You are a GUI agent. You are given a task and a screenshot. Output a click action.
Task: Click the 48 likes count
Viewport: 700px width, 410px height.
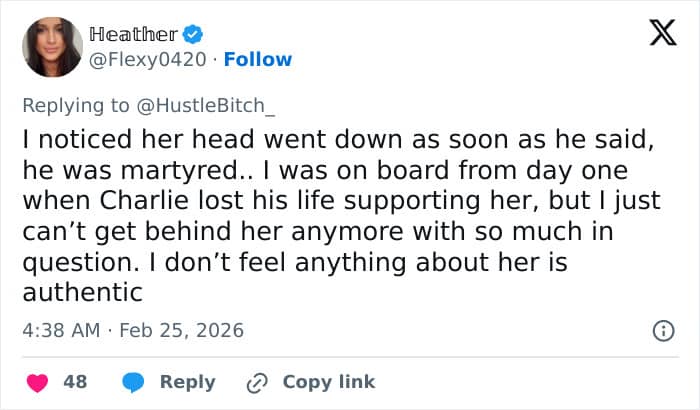click(x=75, y=382)
